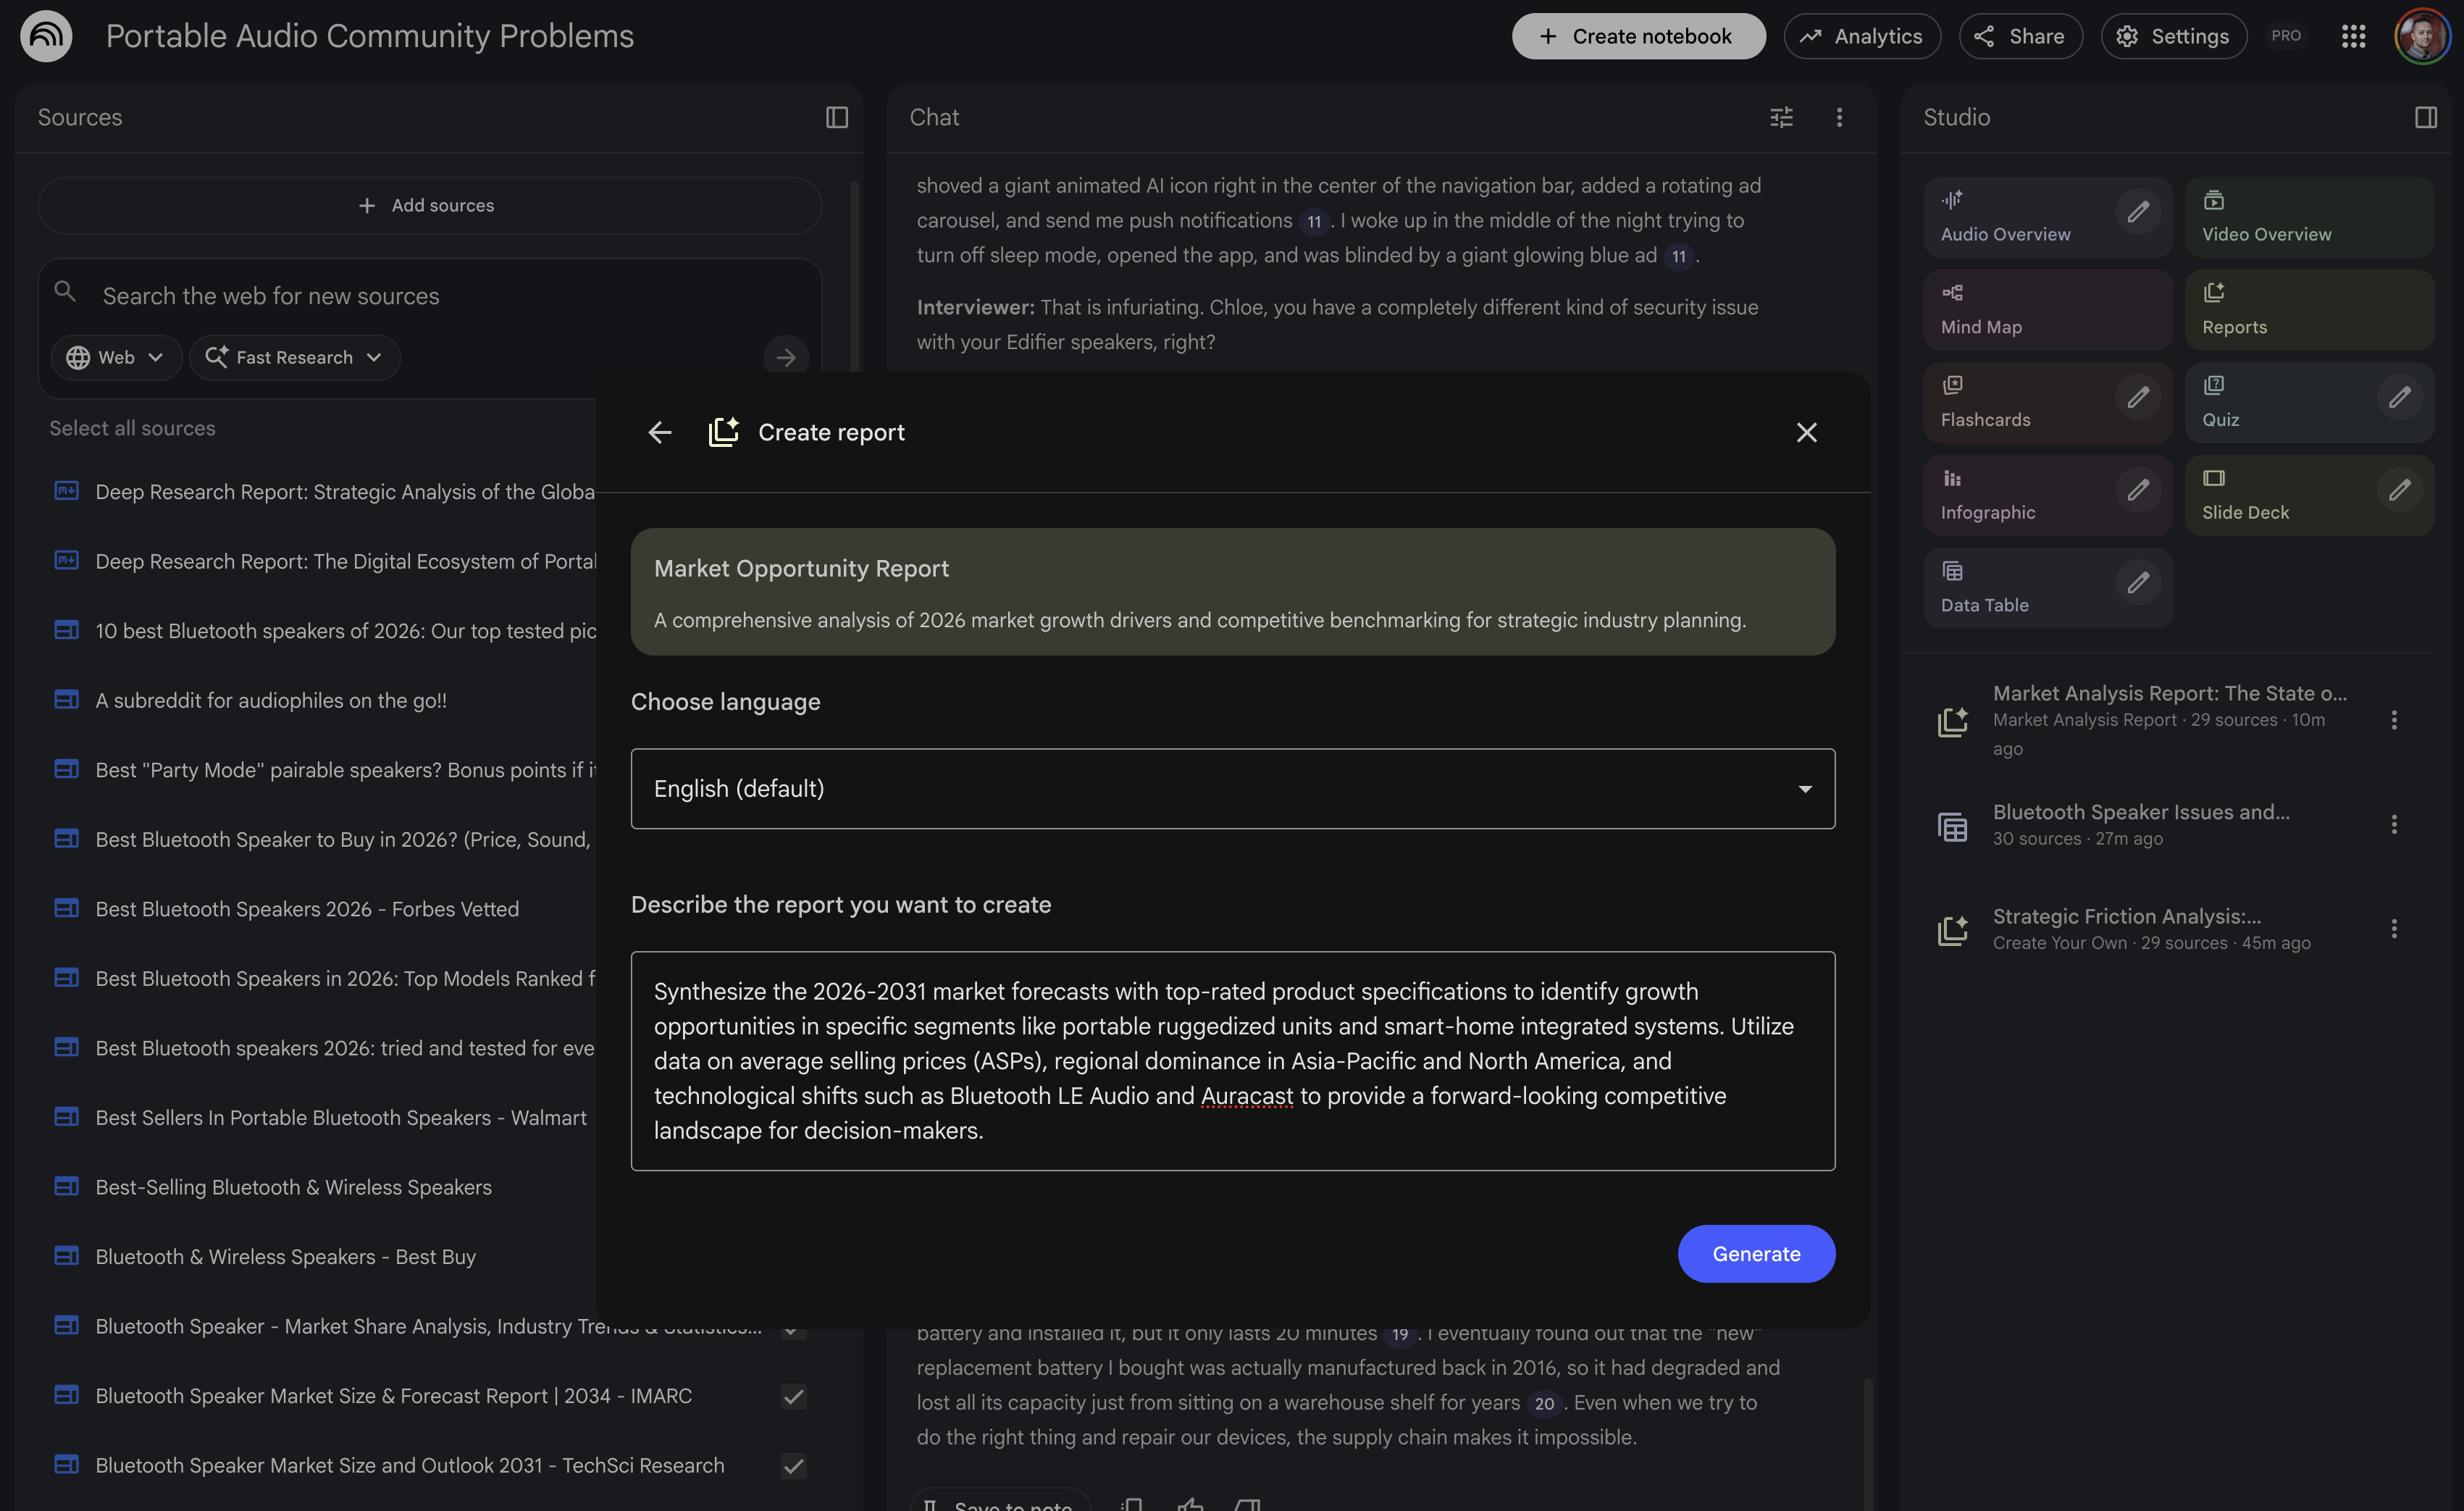Screen dimensions: 2464x1511
Task: Edit Slide Deck settings pencil
Action: (x=2399, y=490)
